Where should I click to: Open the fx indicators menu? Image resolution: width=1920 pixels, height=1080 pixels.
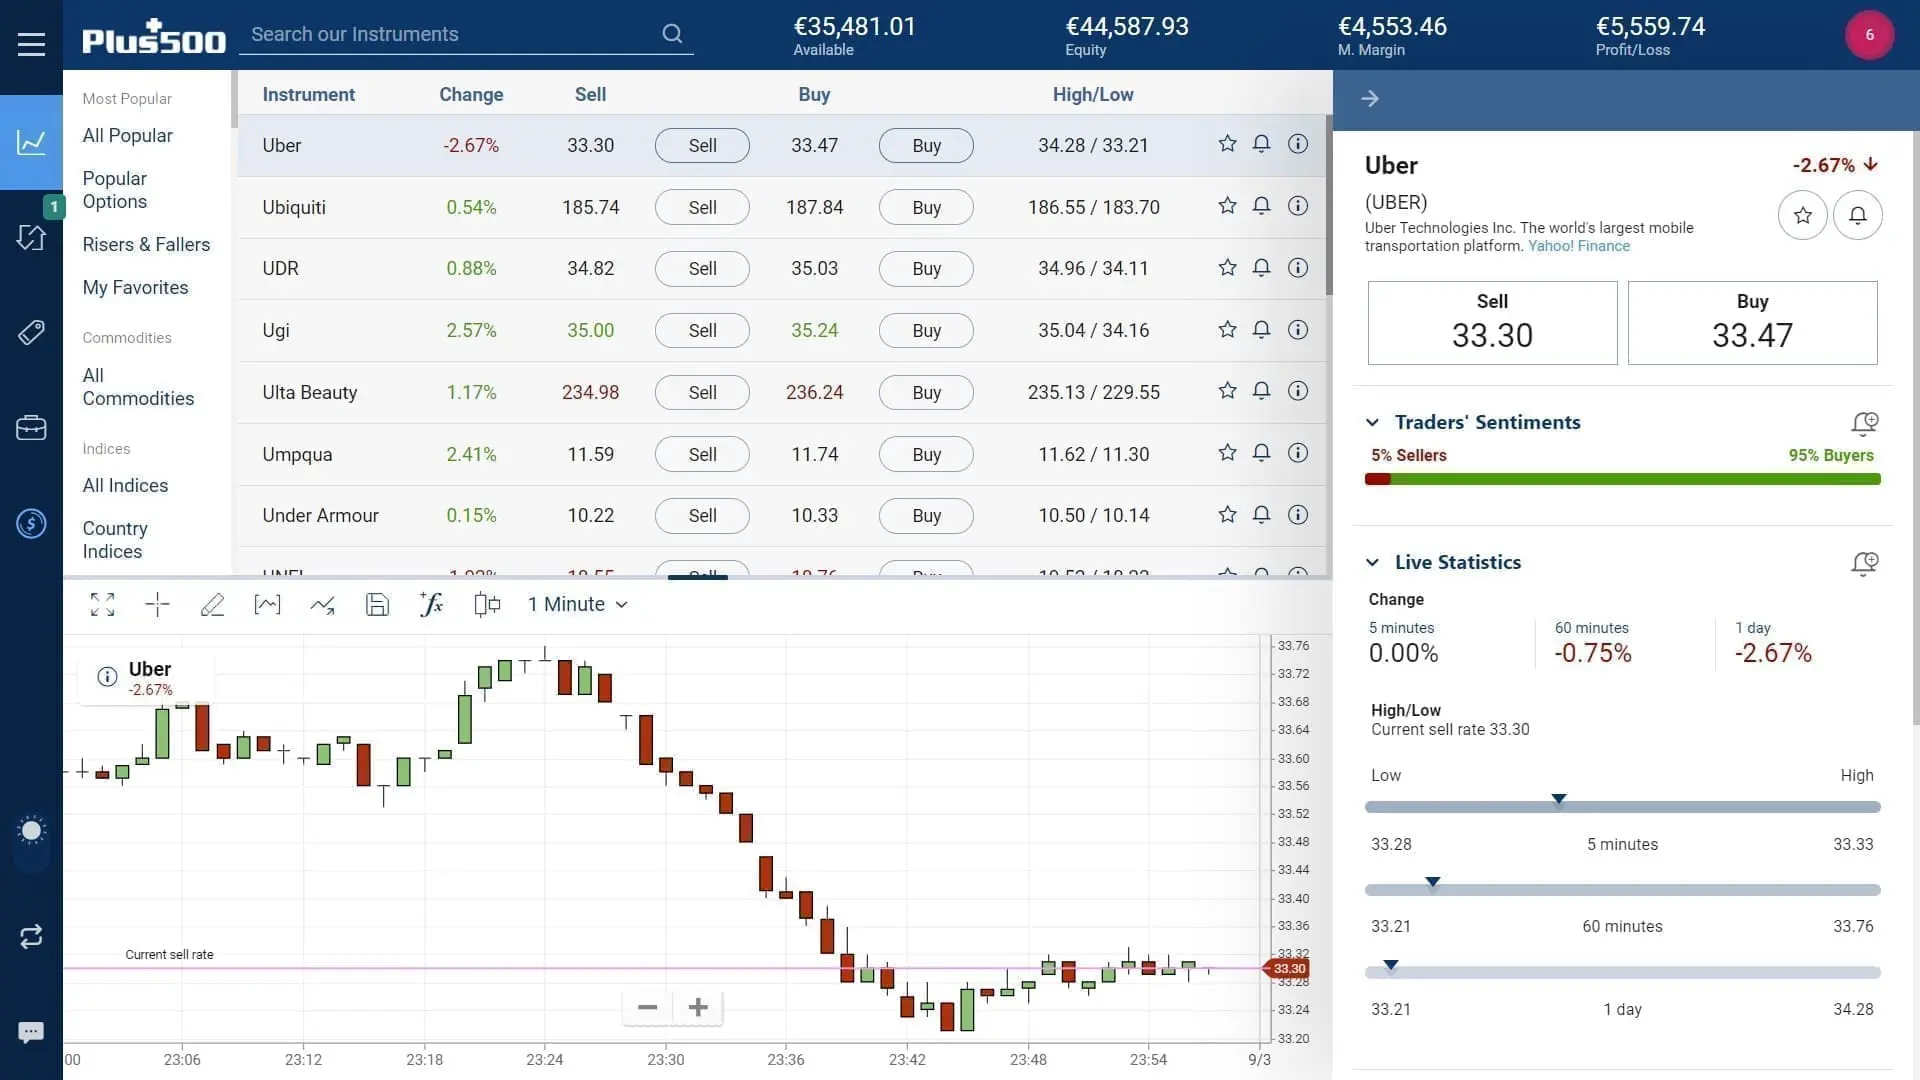click(431, 604)
